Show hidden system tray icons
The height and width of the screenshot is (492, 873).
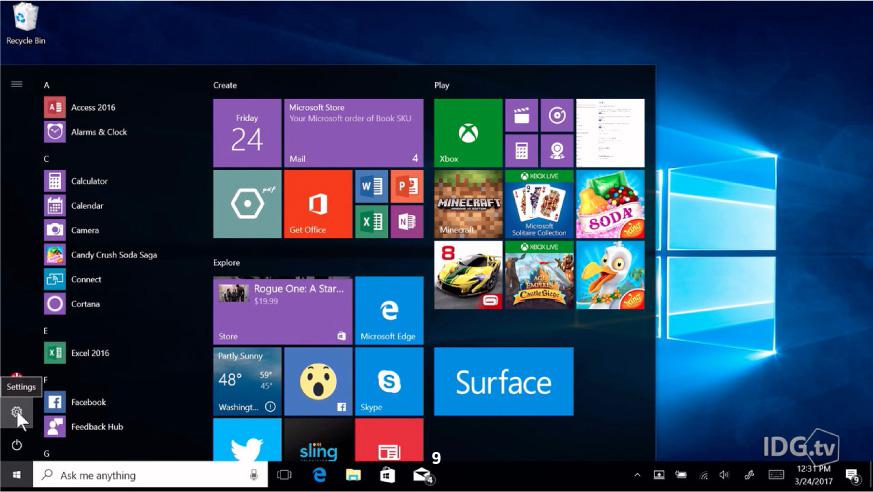[637, 475]
